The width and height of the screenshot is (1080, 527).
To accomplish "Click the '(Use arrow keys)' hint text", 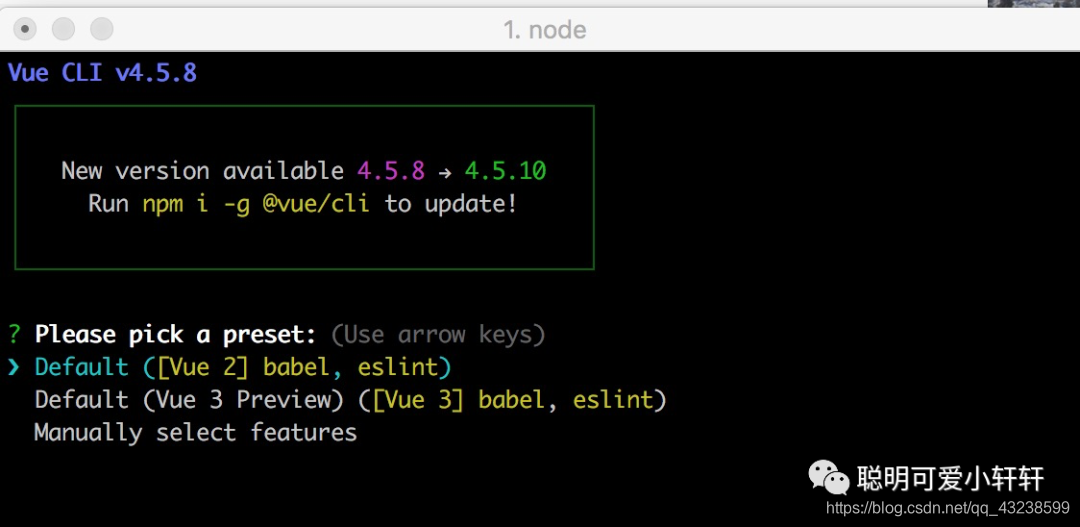I will click(438, 335).
